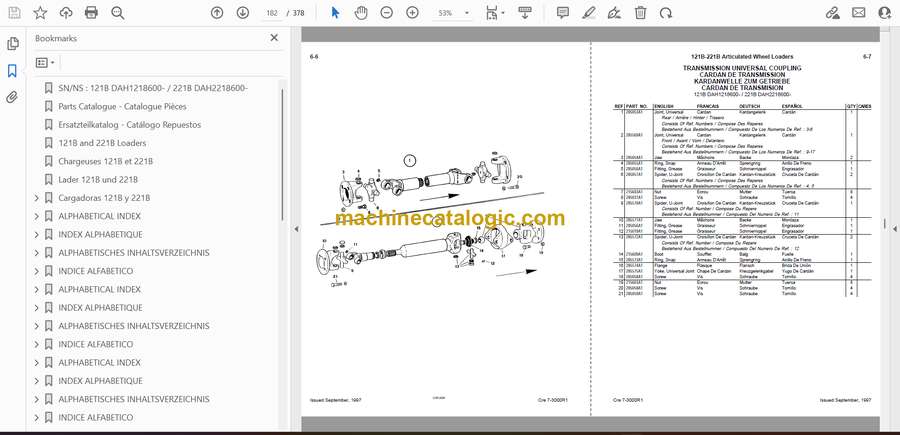Expand the Cargadoras 121B y 221B bookmark
900x435 pixels.
click(x=37, y=198)
